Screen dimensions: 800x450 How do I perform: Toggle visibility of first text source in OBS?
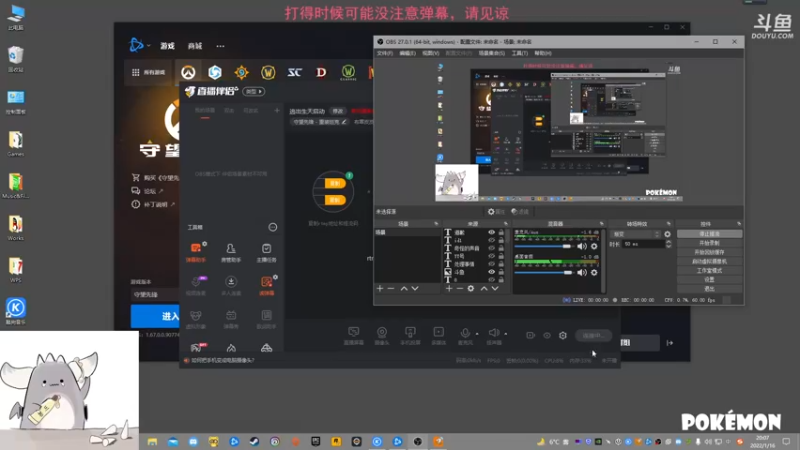(x=491, y=232)
